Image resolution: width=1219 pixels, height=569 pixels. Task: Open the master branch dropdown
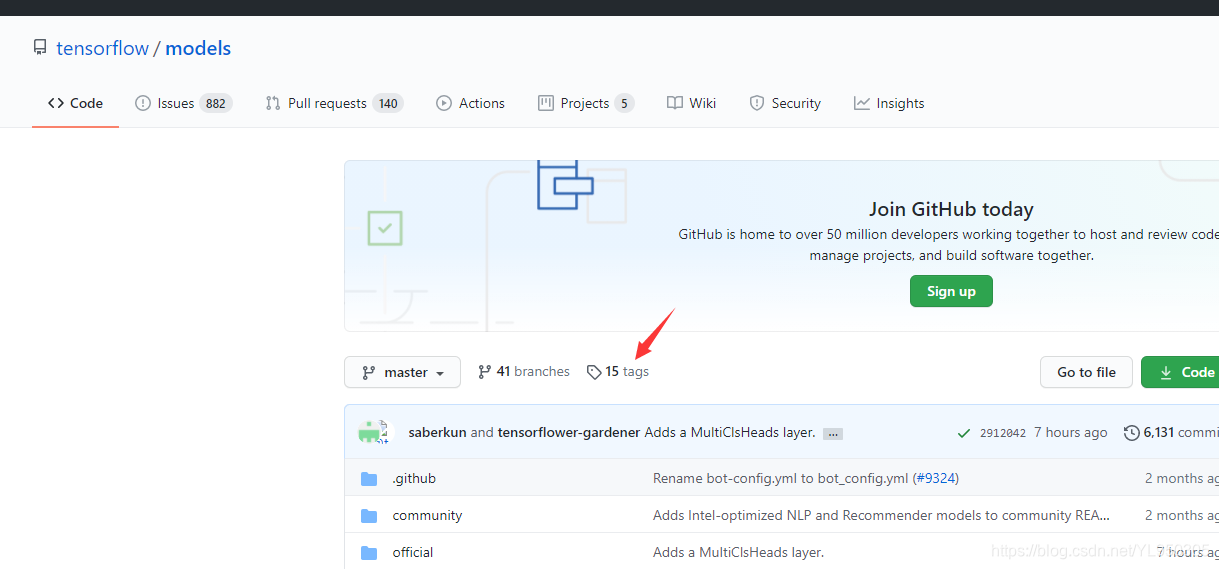[402, 372]
